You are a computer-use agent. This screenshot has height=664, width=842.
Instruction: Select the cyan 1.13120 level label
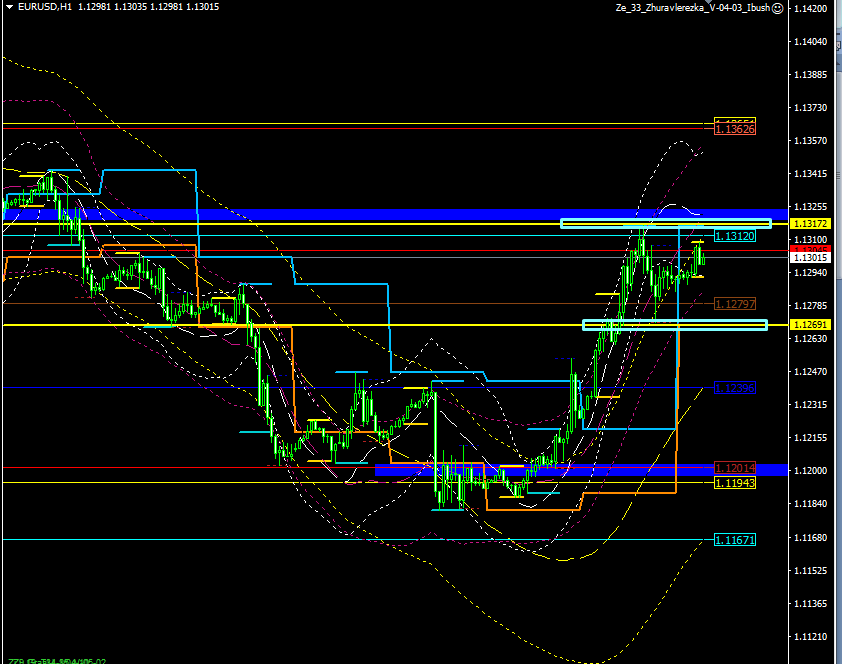[735, 236]
